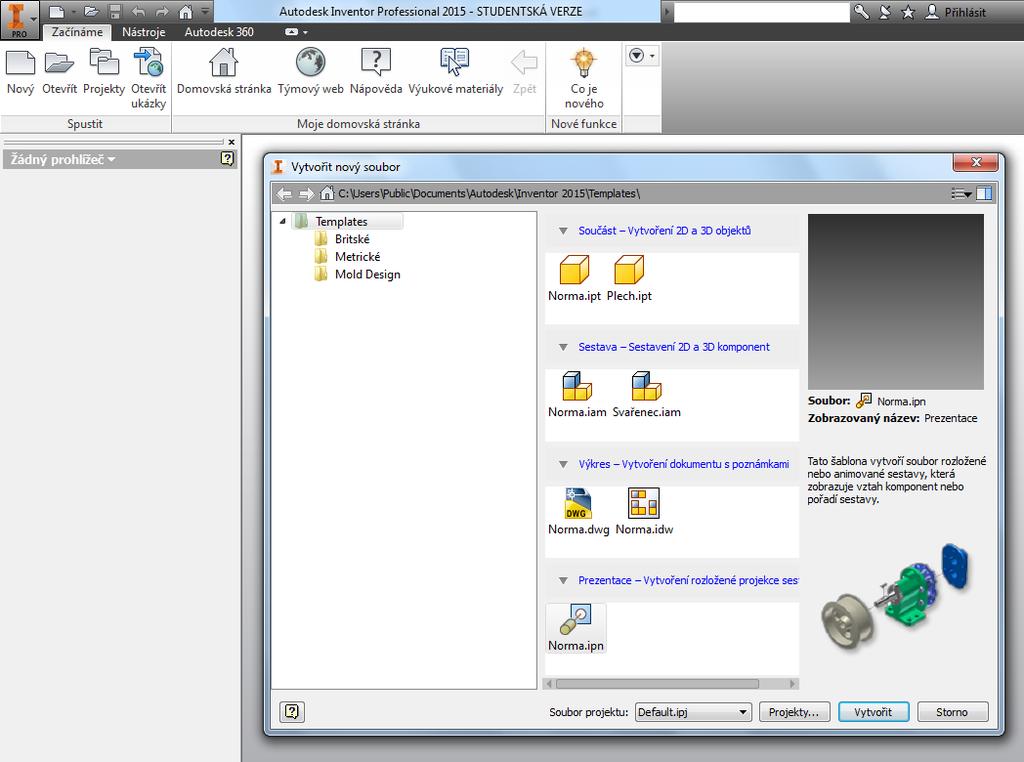Viewport: 1024px width, 762px height.
Task: Click the Open folder icon in quick access toolbar
Action: [91, 12]
